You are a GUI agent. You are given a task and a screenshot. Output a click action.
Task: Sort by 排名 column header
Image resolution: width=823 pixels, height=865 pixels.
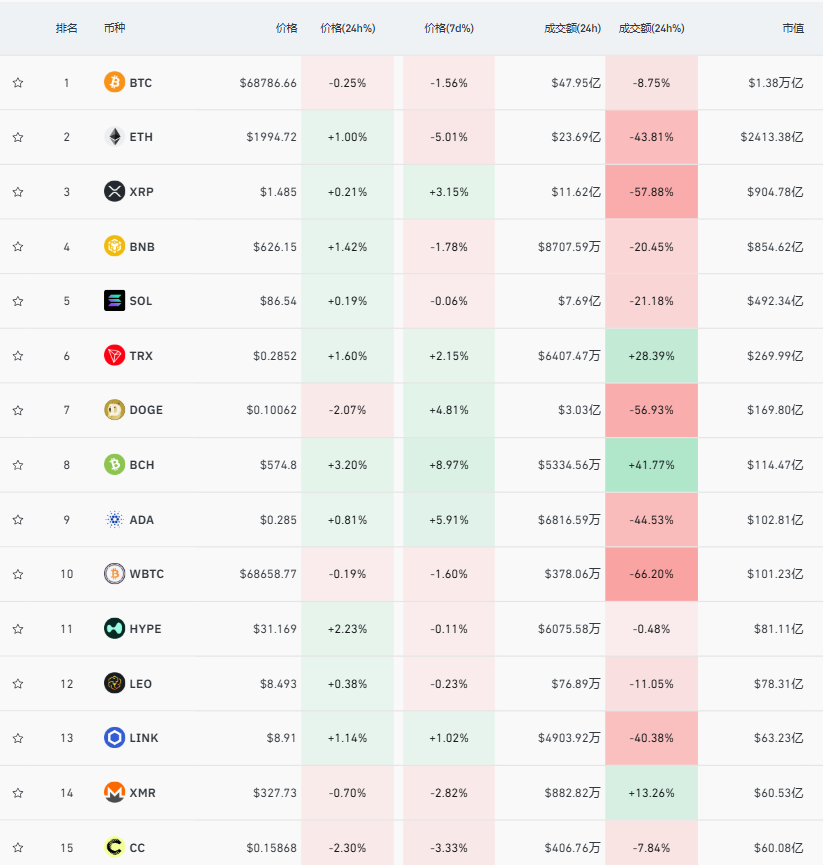[x=66, y=28]
